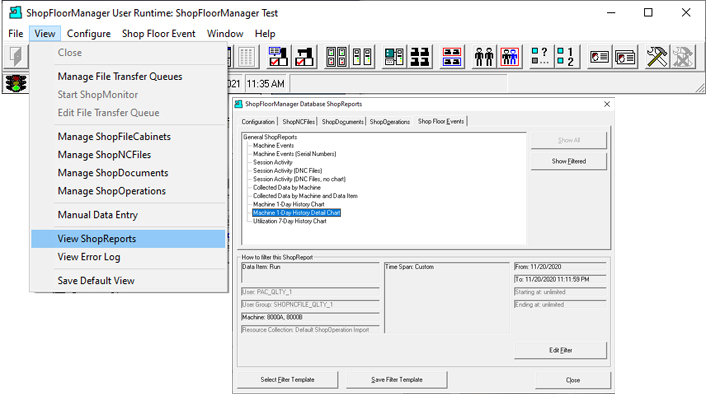Click the ShopReports dialog title icon
Image resolution: width=706 pixels, height=397 pixels.
[239, 104]
